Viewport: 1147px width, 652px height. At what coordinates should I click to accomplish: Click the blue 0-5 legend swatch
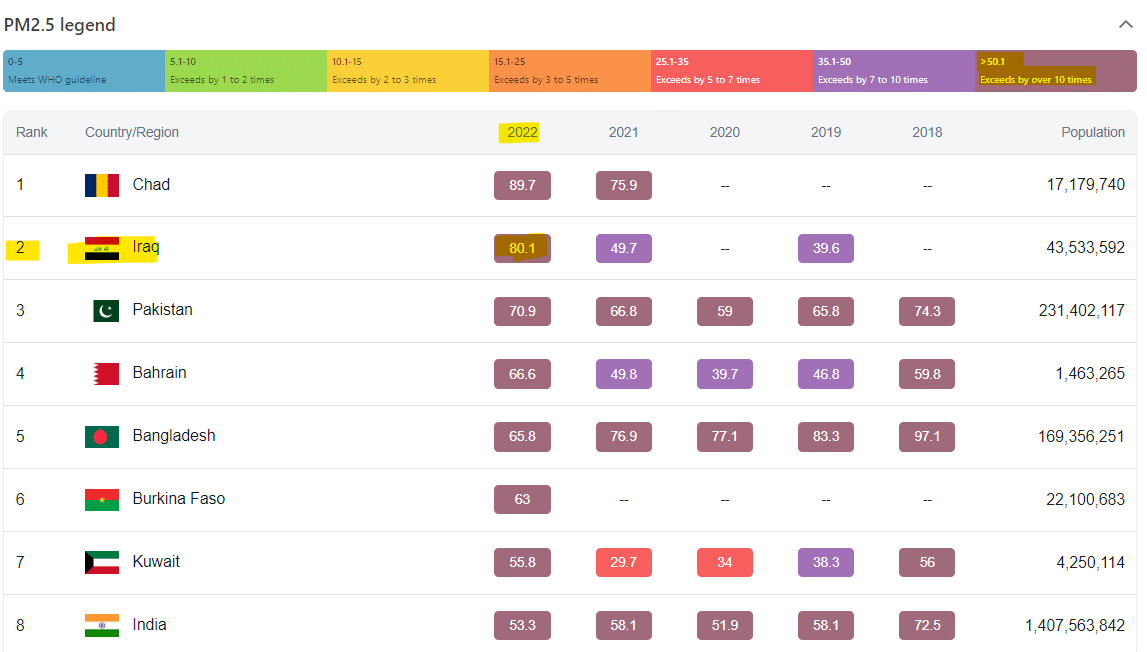pos(84,71)
